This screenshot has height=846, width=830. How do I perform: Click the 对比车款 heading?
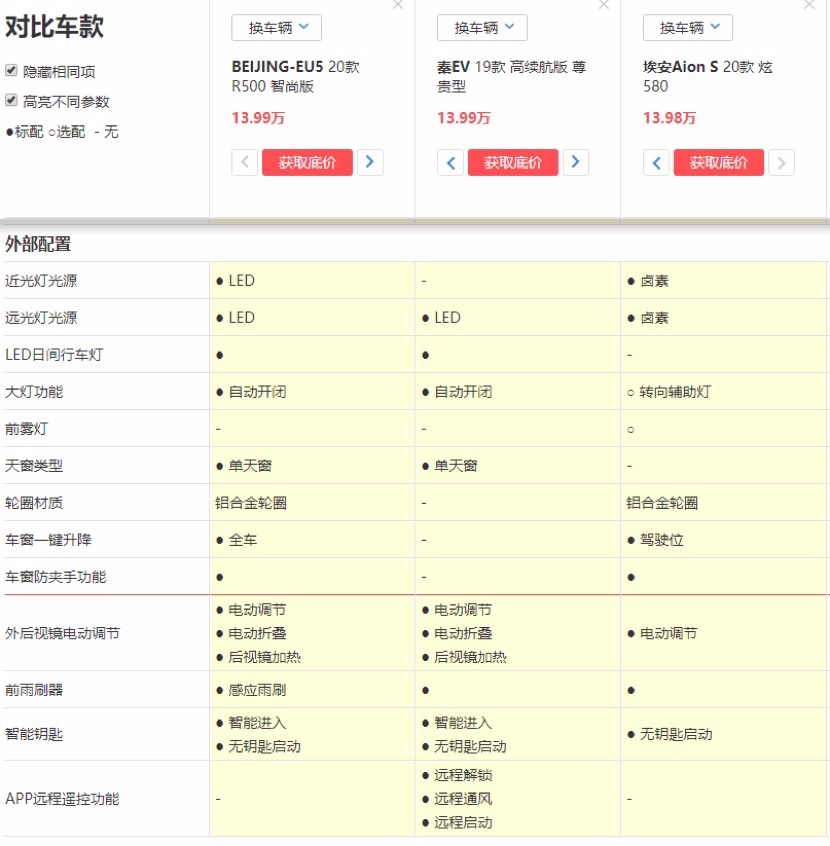click(x=55, y=26)
